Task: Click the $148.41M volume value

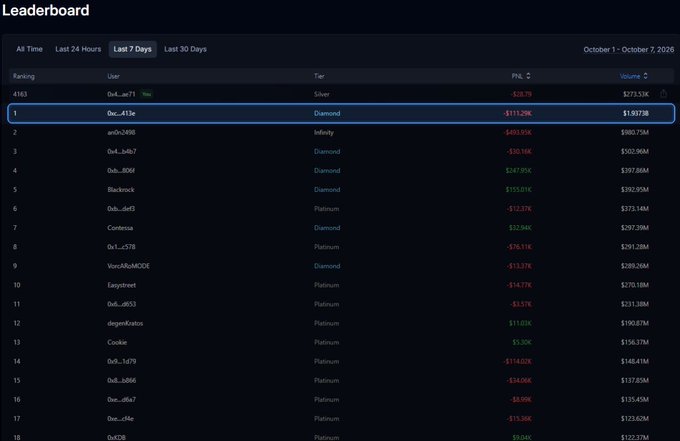Action: click(634, 361)
